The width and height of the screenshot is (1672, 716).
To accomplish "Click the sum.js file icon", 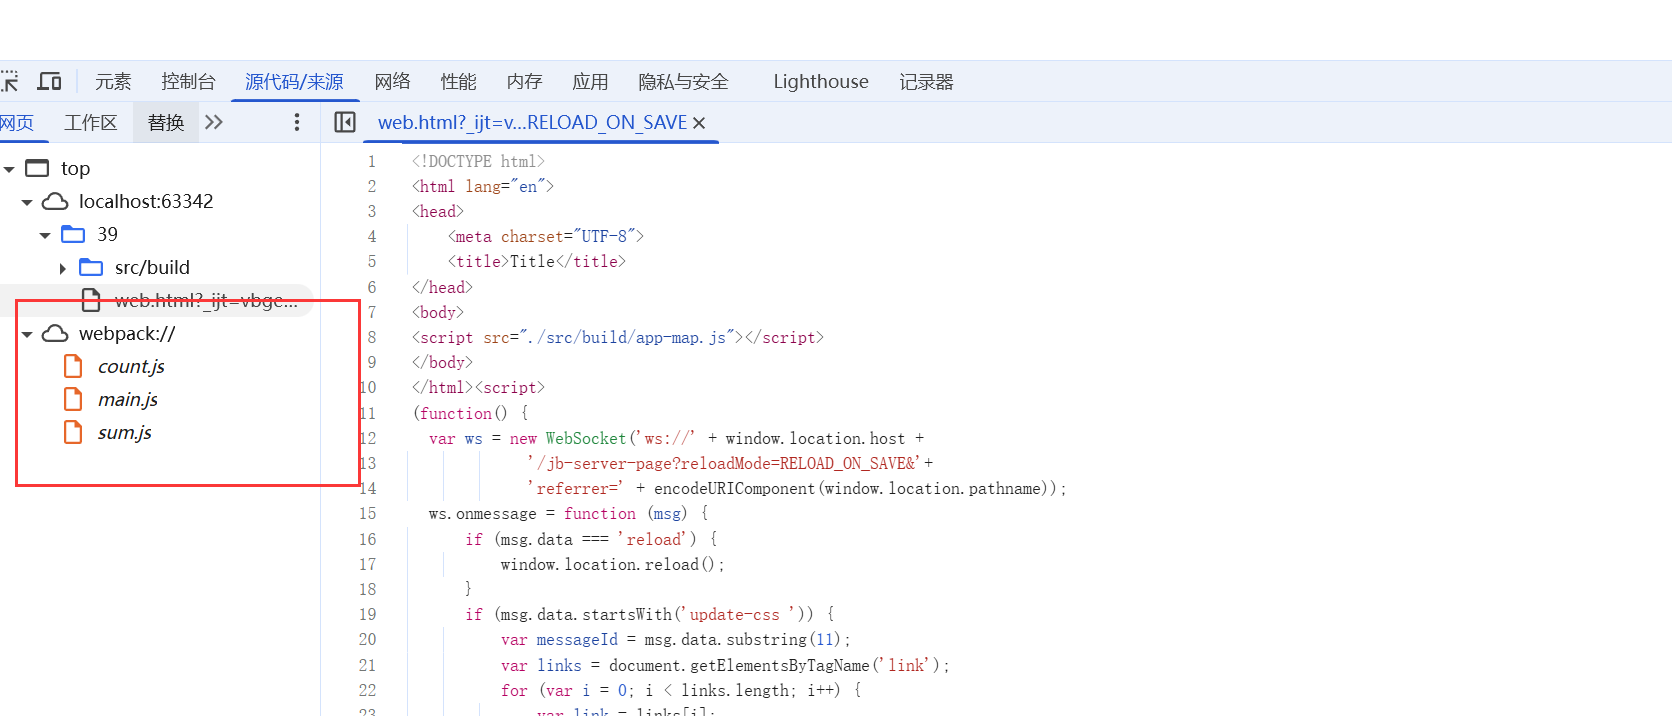I will tap(73, 432).
